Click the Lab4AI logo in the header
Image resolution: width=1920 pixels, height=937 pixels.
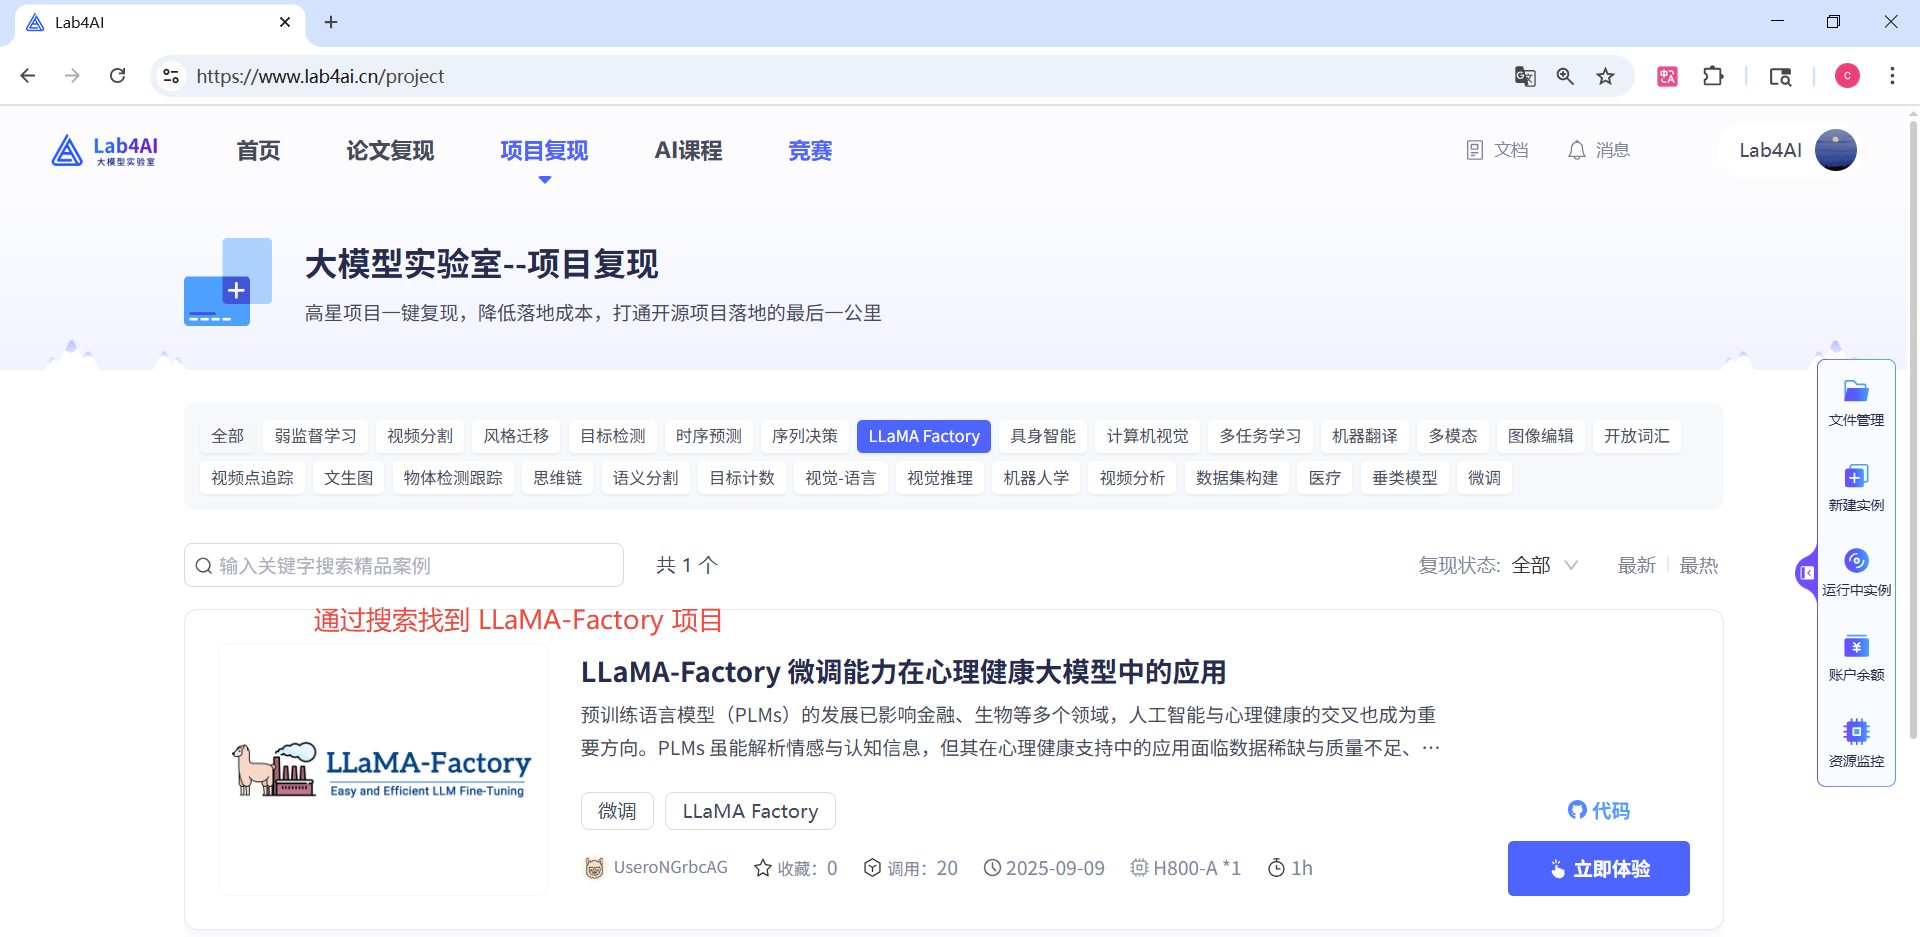pos(103,150)
